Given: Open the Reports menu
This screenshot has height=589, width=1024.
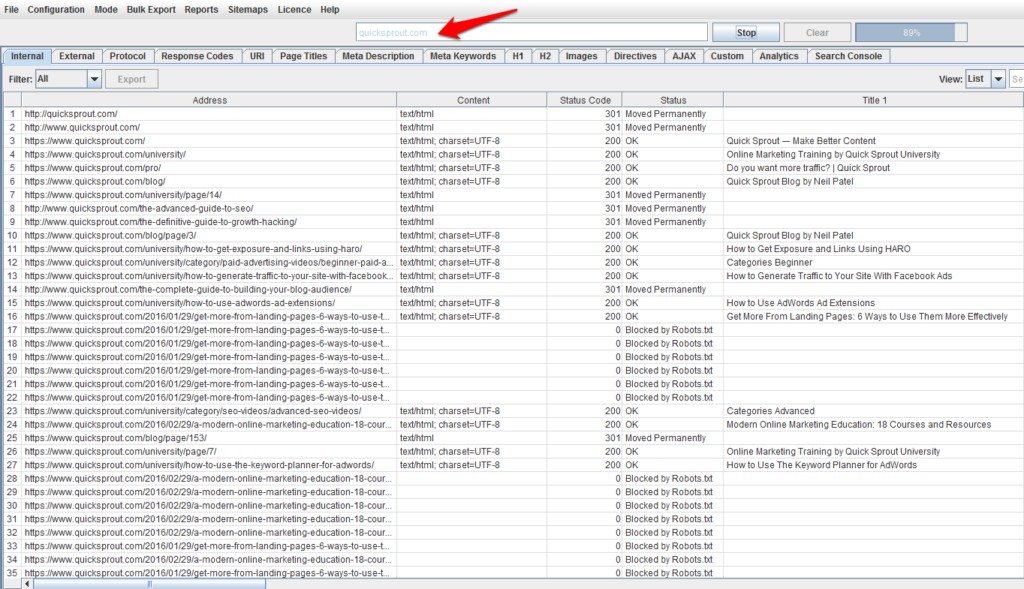Looking at the screenshot, I should click(201, 9).
